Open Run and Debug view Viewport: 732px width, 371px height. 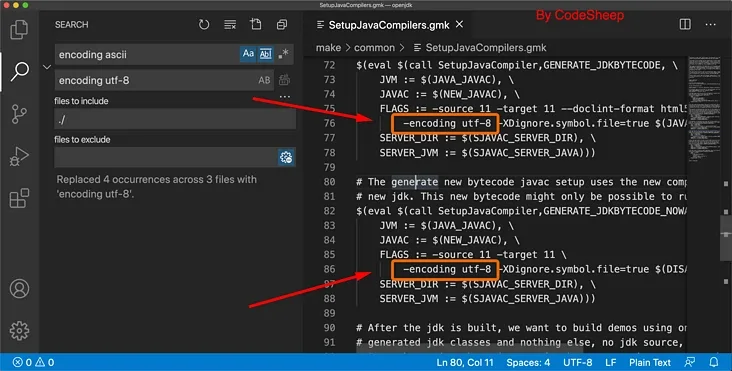(x=19, y=156)
